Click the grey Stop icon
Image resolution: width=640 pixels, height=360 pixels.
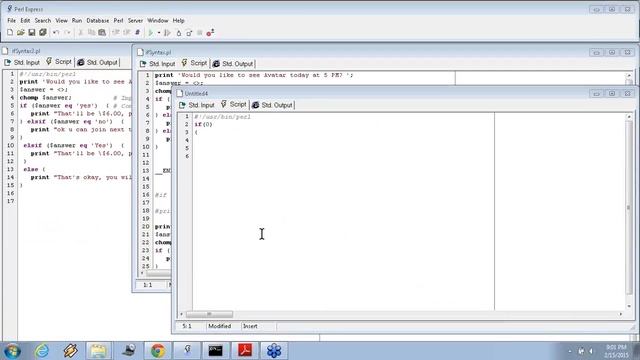pos(200,33)
